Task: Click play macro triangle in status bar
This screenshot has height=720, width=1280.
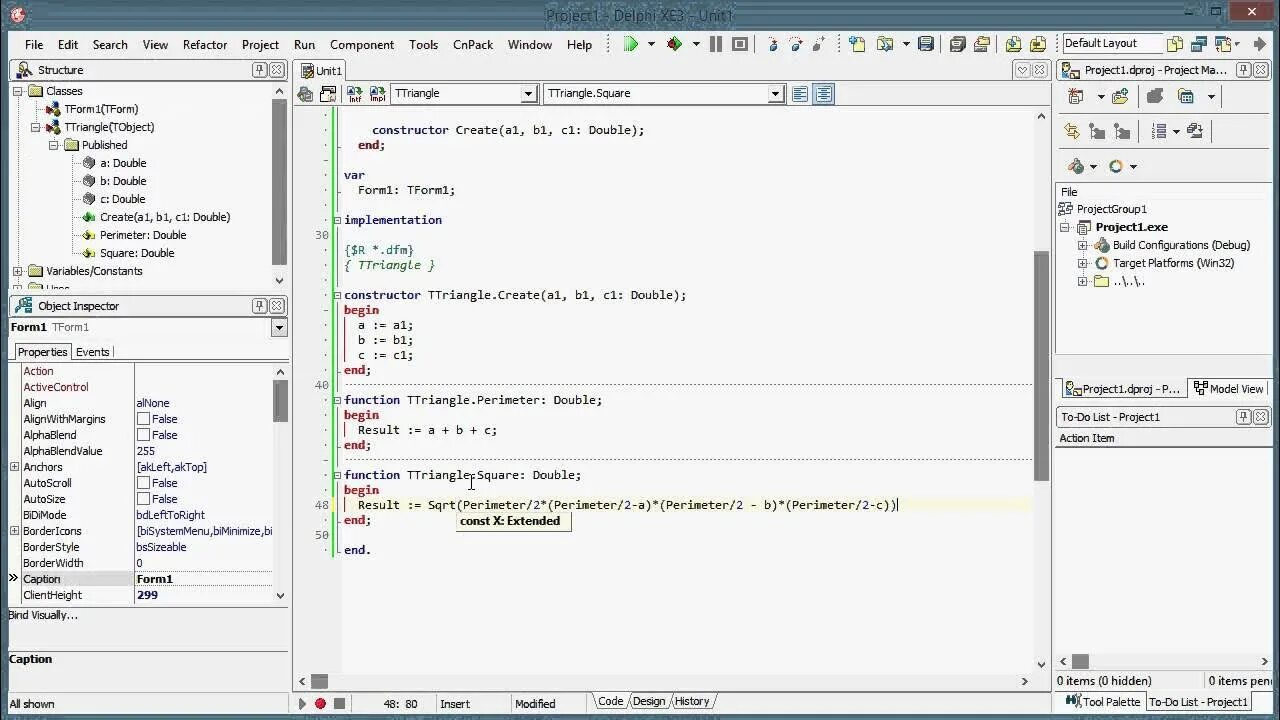Action: tap(302, 704)
